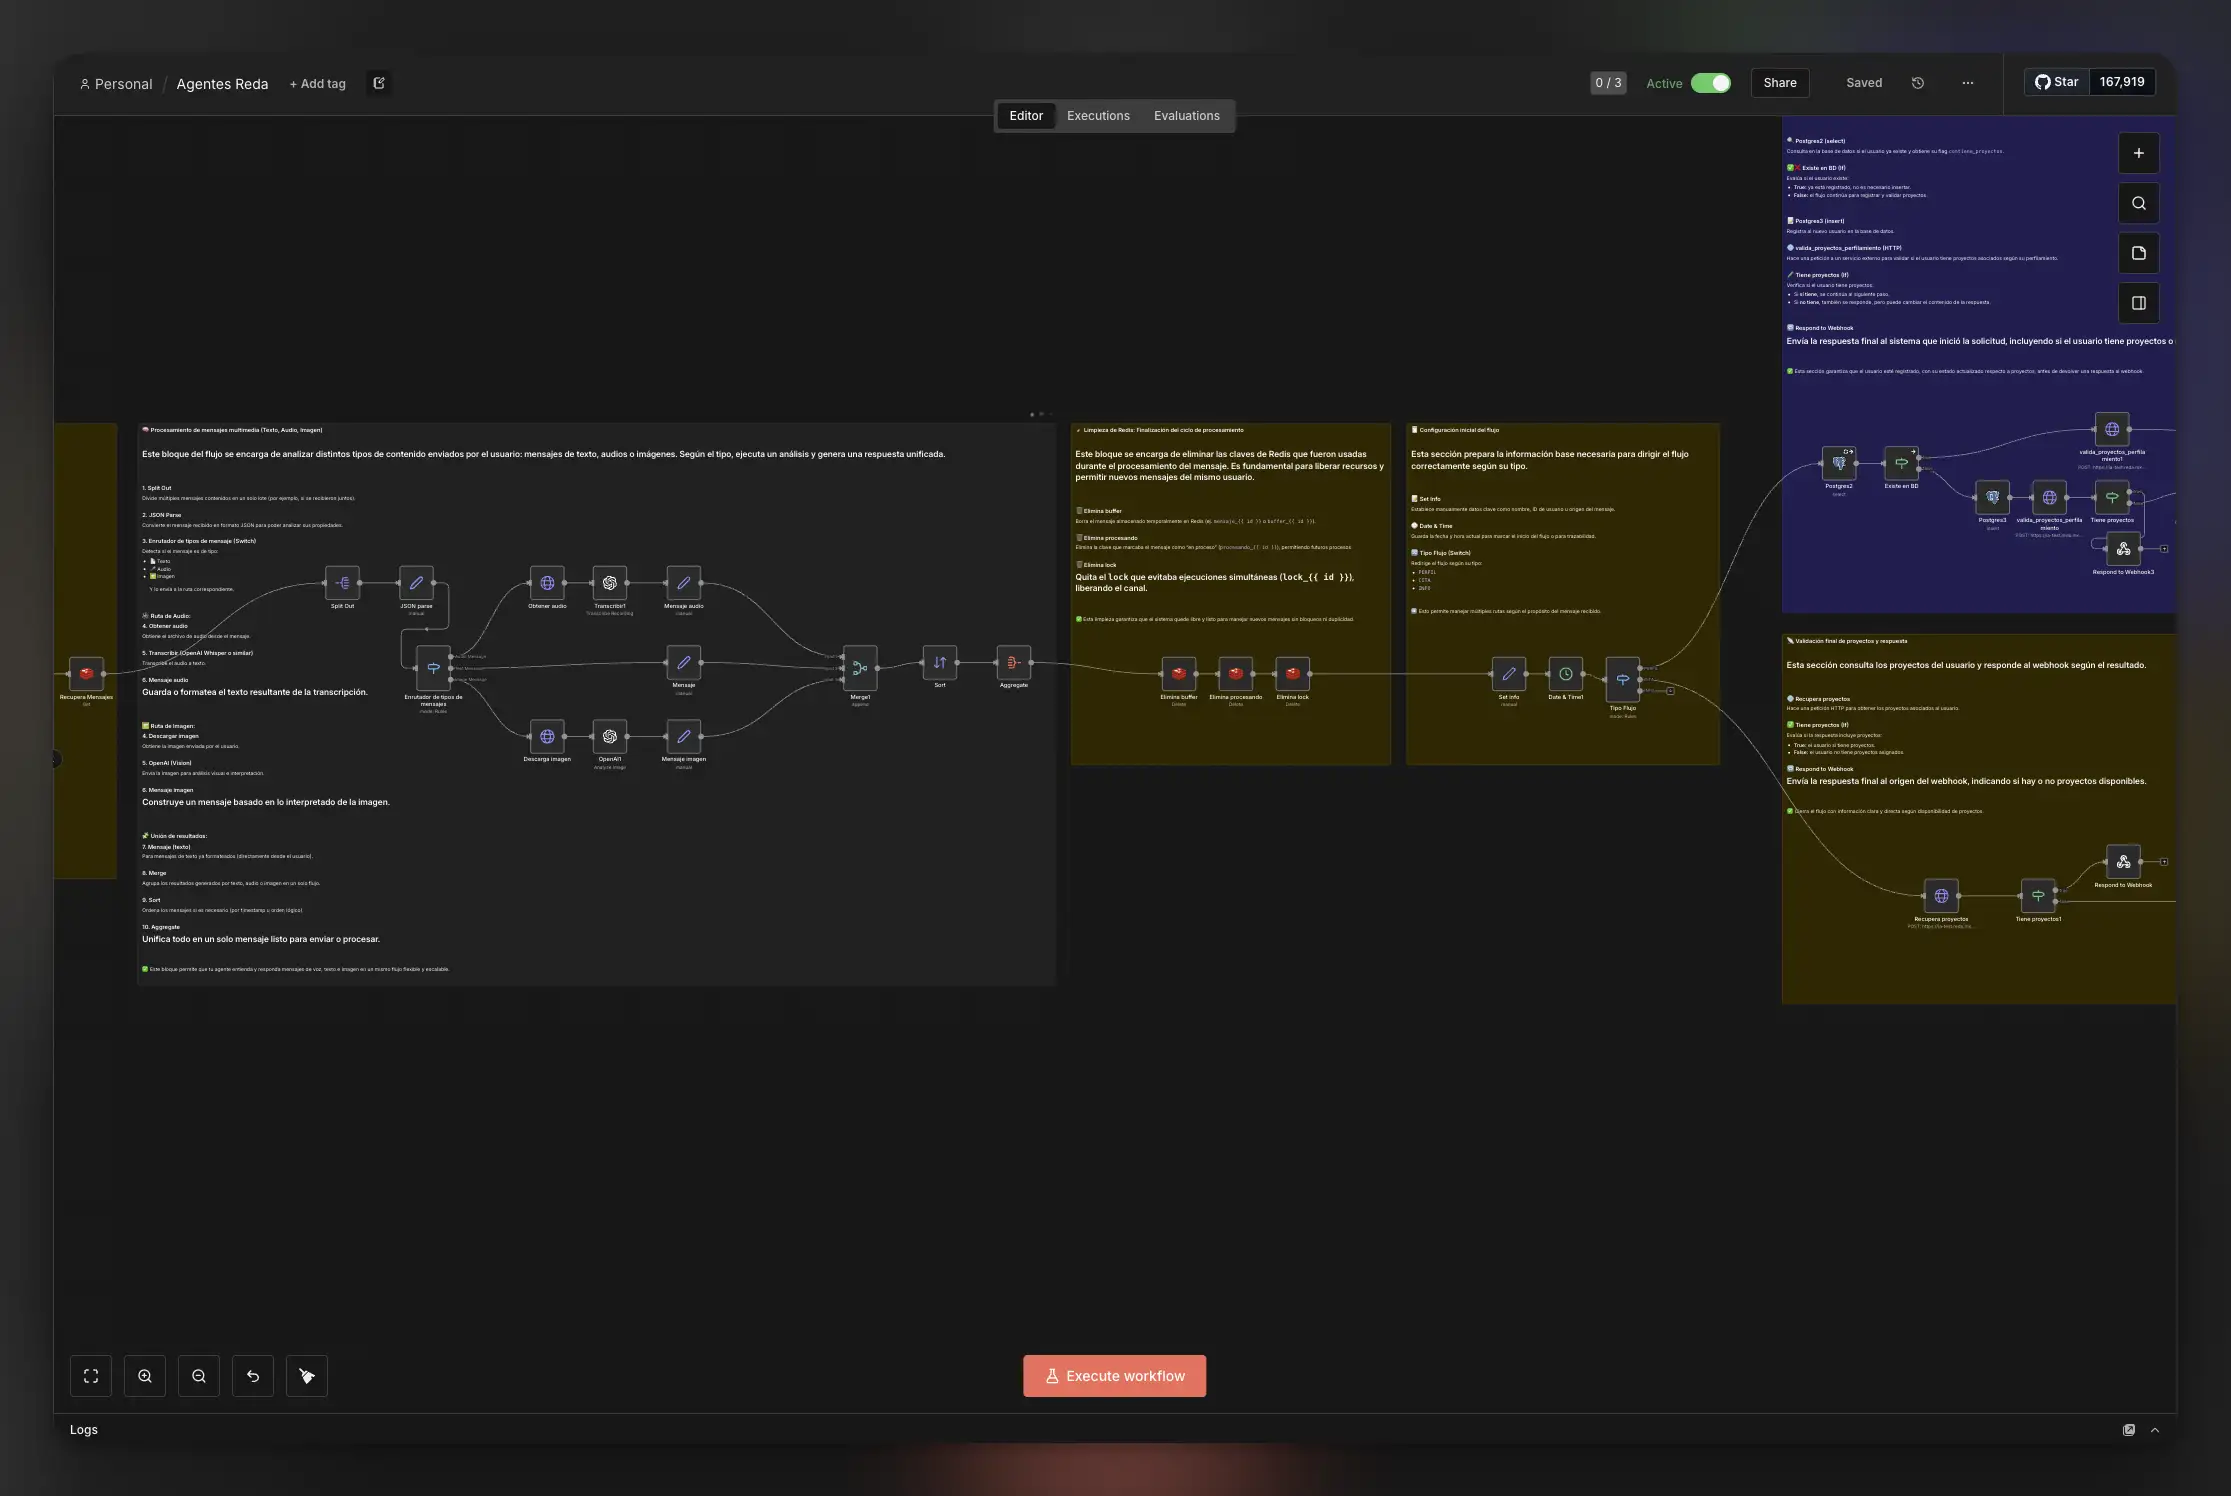The image size is (2231, 1496).
Task: Switch to the Evaluations tab
Action: 1186,116
